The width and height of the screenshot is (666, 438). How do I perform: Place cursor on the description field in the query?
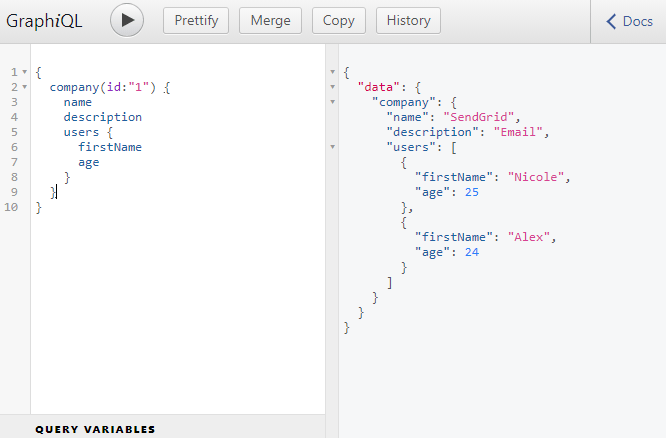[102, 117]
